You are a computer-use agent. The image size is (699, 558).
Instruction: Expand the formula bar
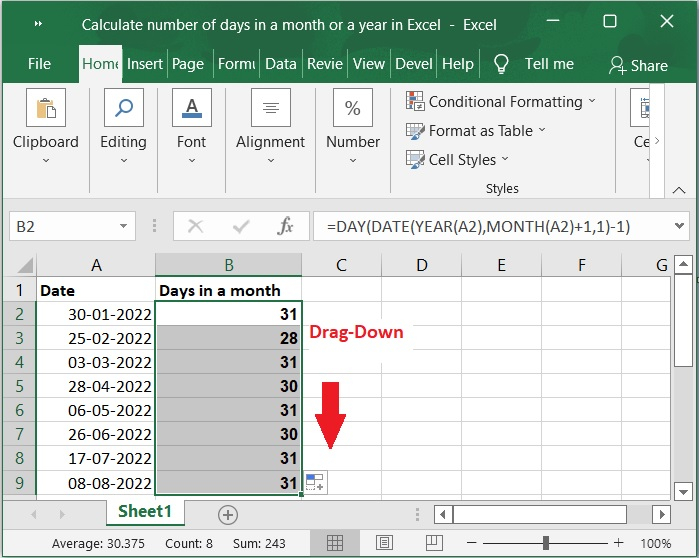point(680,227)
